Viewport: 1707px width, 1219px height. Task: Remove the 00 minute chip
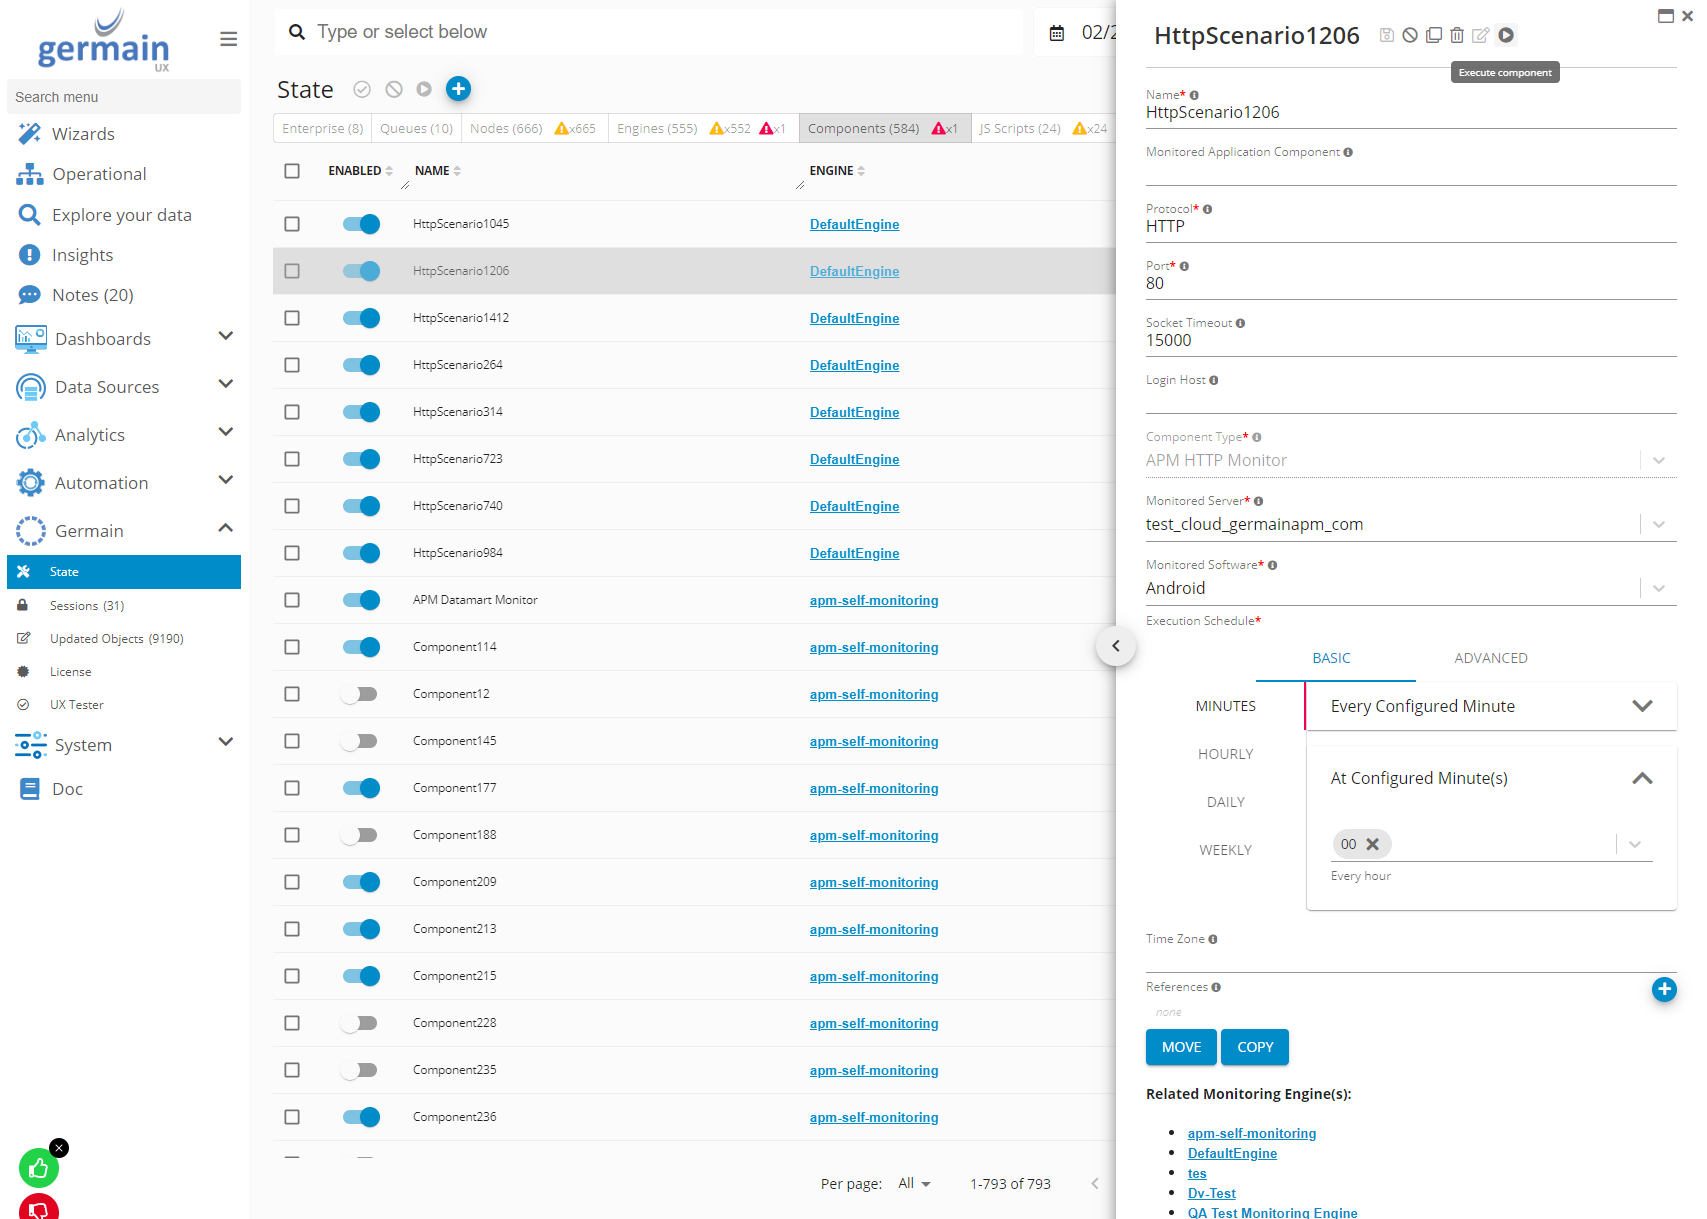1373,844
